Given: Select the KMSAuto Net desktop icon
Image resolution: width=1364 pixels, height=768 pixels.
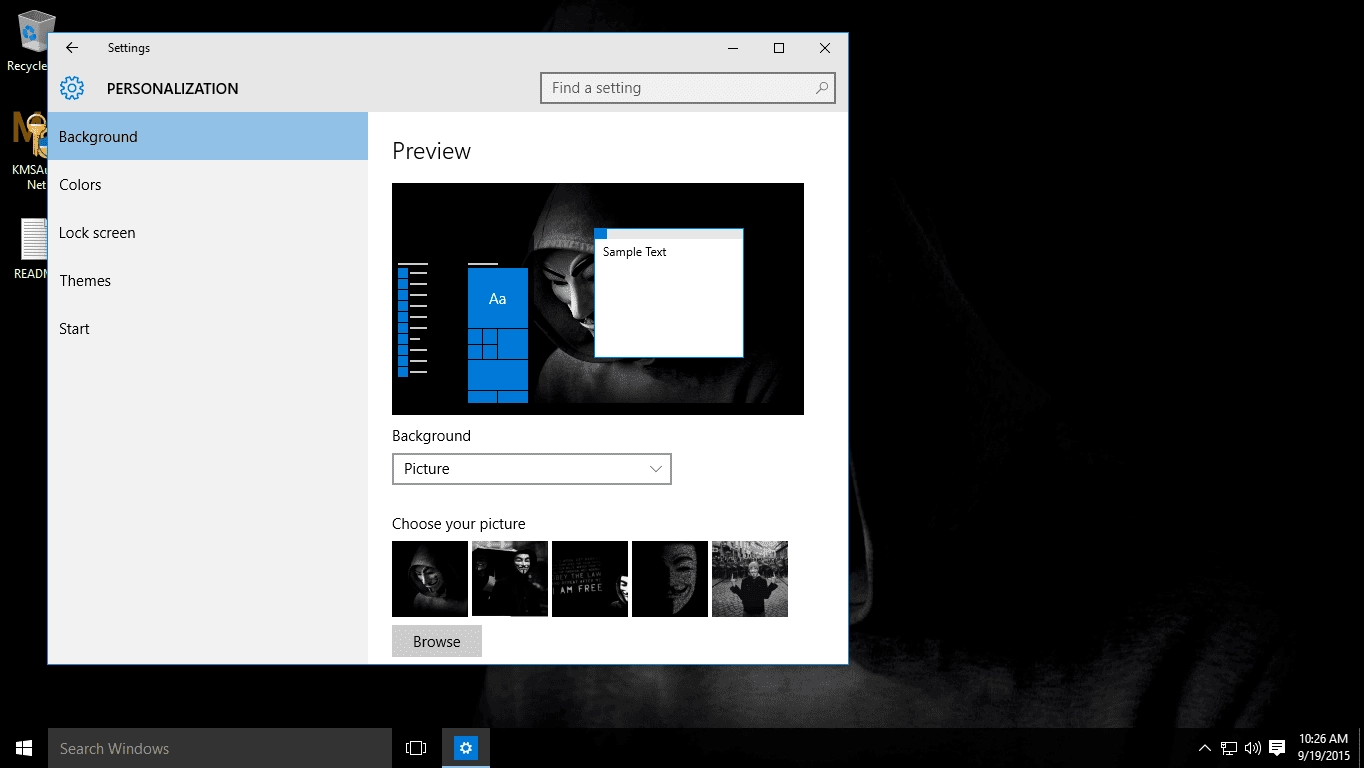Looking at the screenshot, I should coord(30,150).
